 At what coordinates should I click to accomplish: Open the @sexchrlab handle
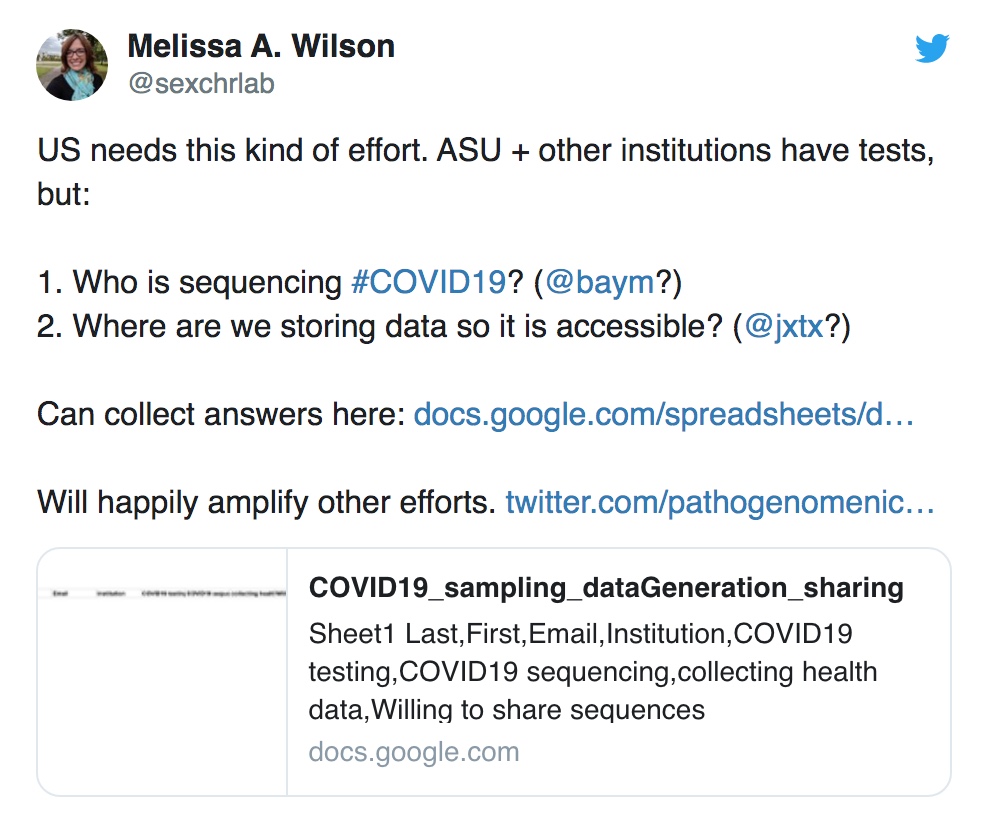coord(201,84)
